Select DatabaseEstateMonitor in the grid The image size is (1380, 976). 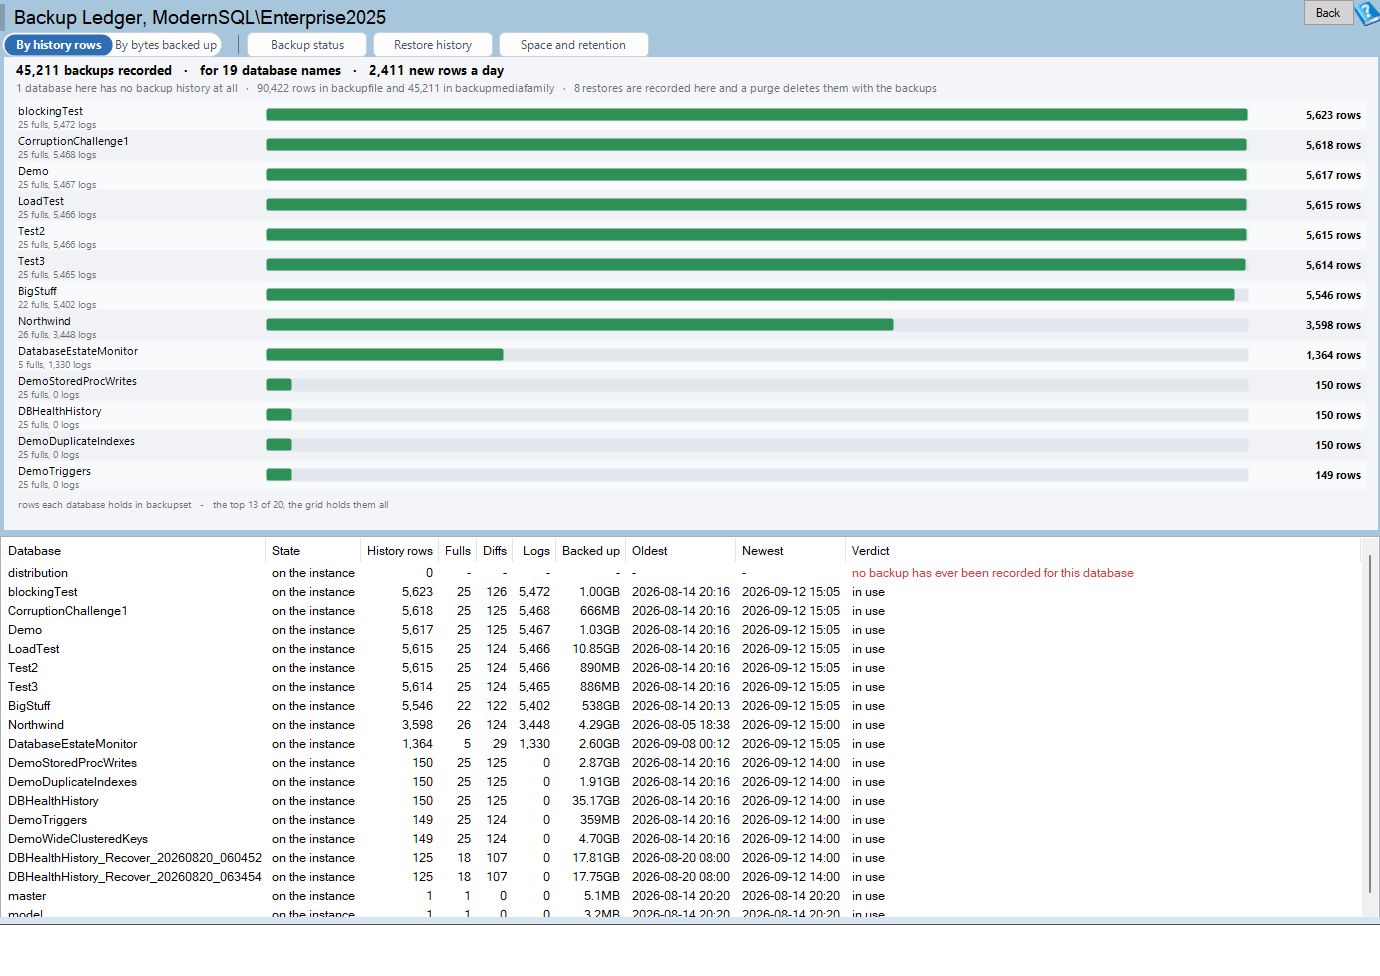680,744
